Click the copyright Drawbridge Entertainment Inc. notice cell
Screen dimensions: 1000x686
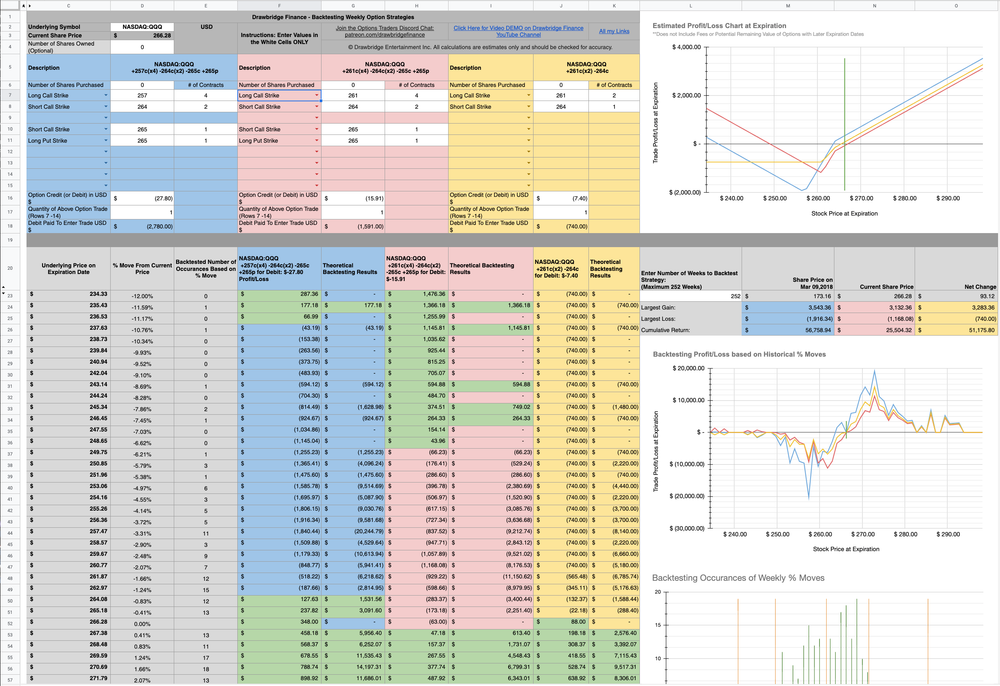pyautogui.click(x=480, y=47)
